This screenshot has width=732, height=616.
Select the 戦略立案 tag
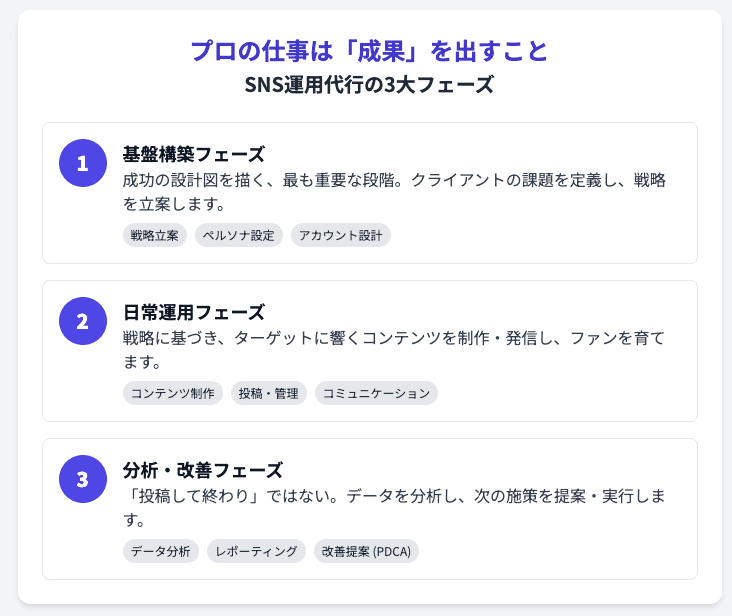[155, 235]
